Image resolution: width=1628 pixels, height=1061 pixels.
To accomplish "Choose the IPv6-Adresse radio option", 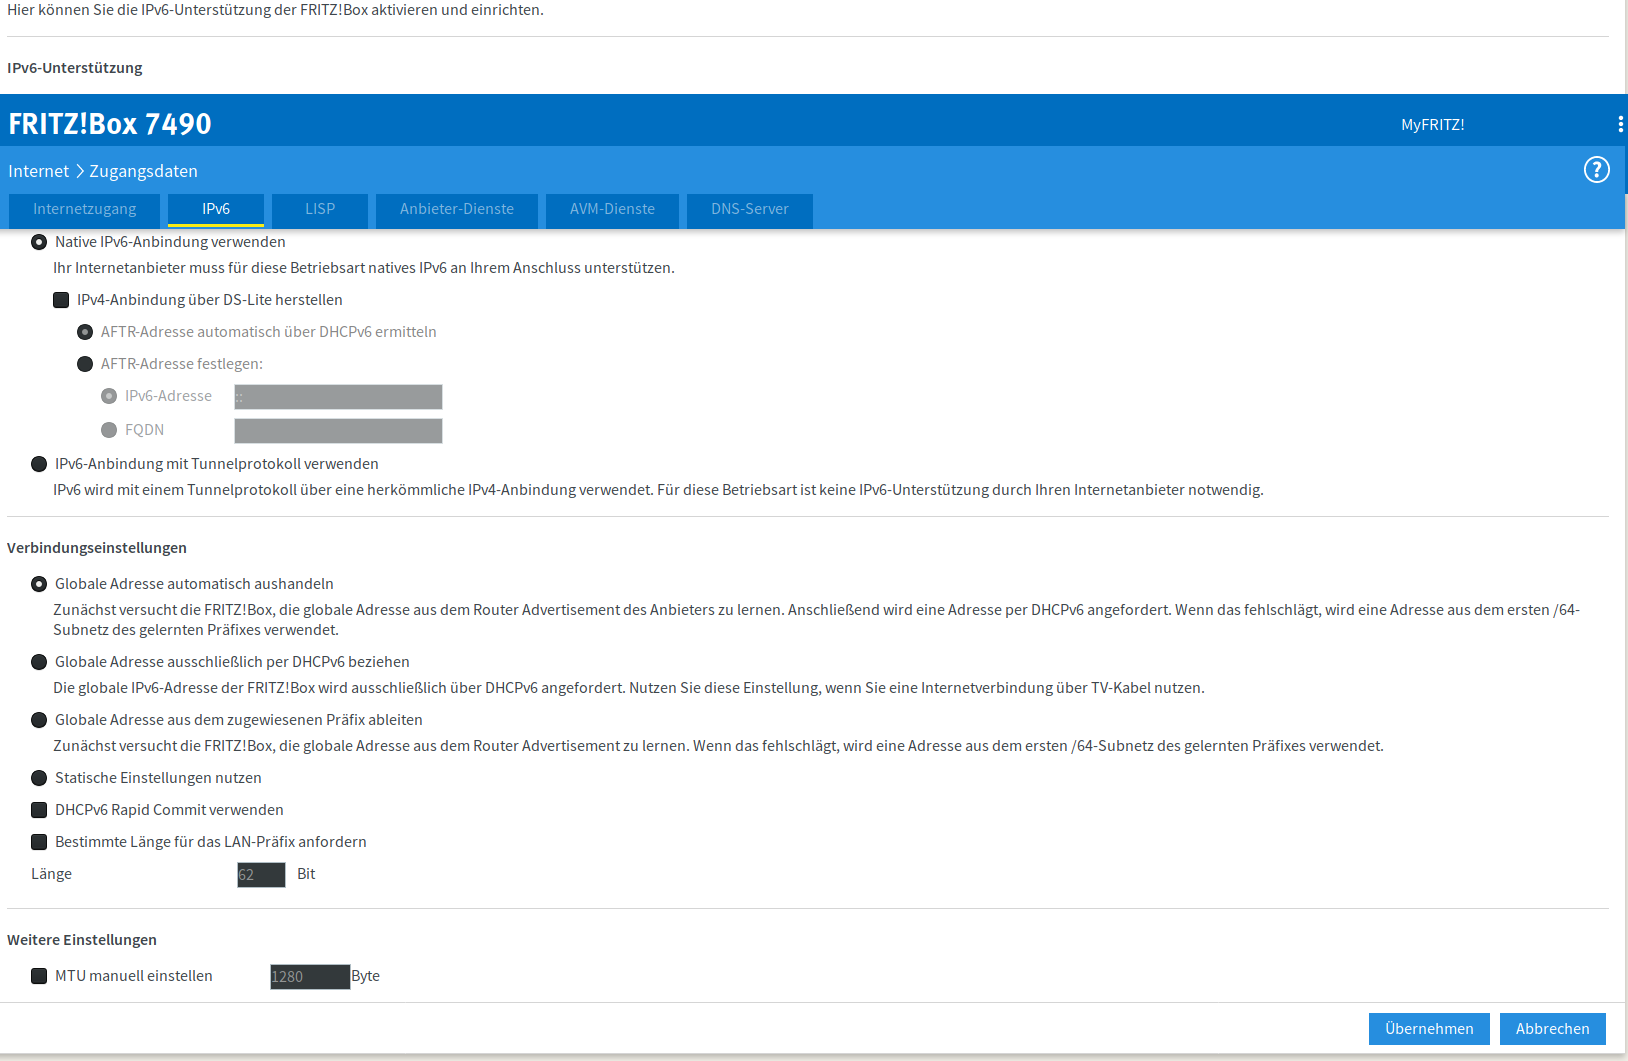I will coord(109,396).
